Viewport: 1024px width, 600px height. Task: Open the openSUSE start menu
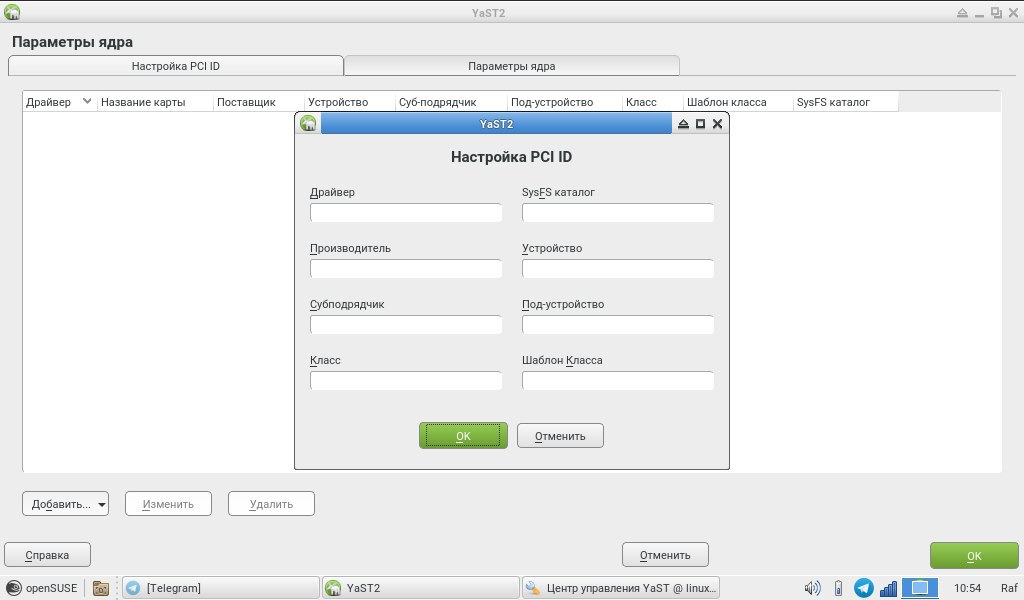(42, 588)
